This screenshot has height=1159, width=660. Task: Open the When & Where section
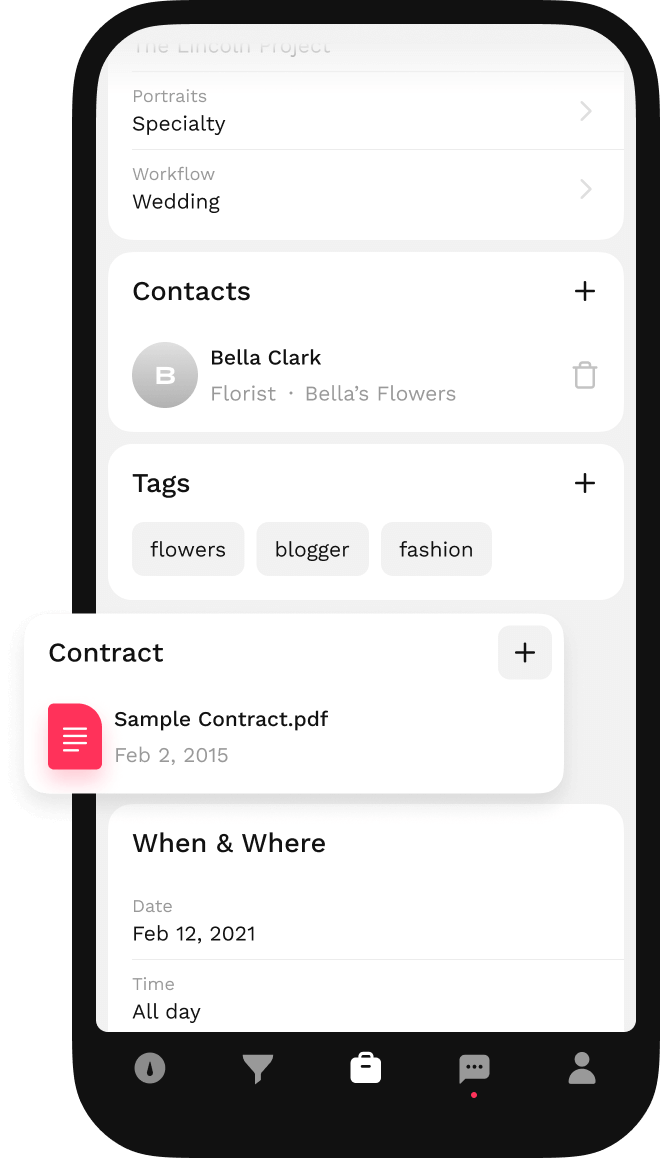(x=229, y=843)
